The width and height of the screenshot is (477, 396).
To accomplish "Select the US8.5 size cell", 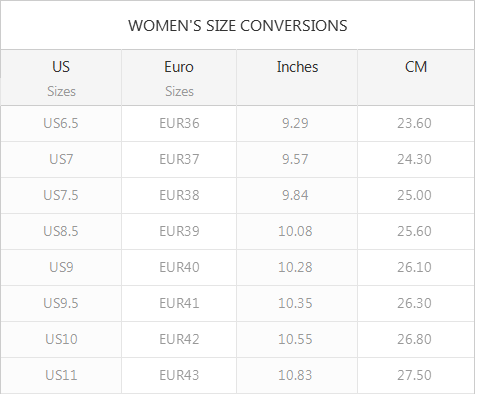I will click(x=61, y=231).
